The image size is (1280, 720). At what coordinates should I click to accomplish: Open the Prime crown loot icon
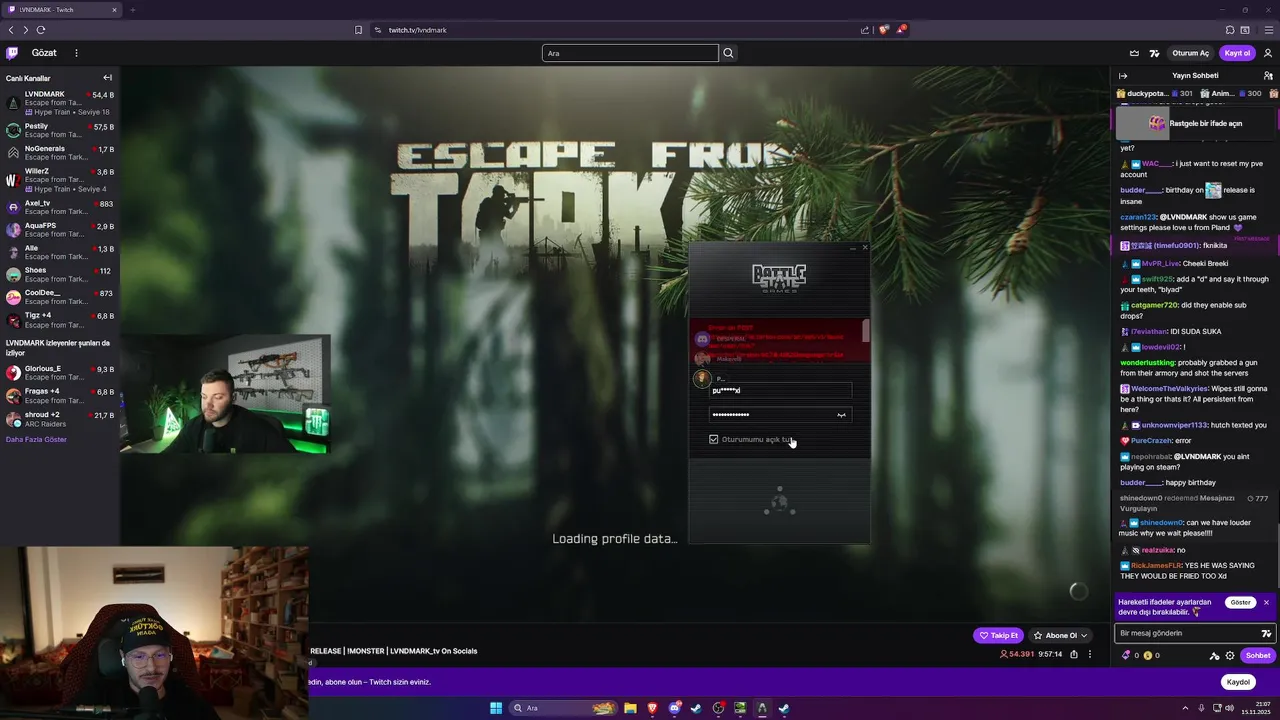pyautogui.click(x=1134, y=53)
